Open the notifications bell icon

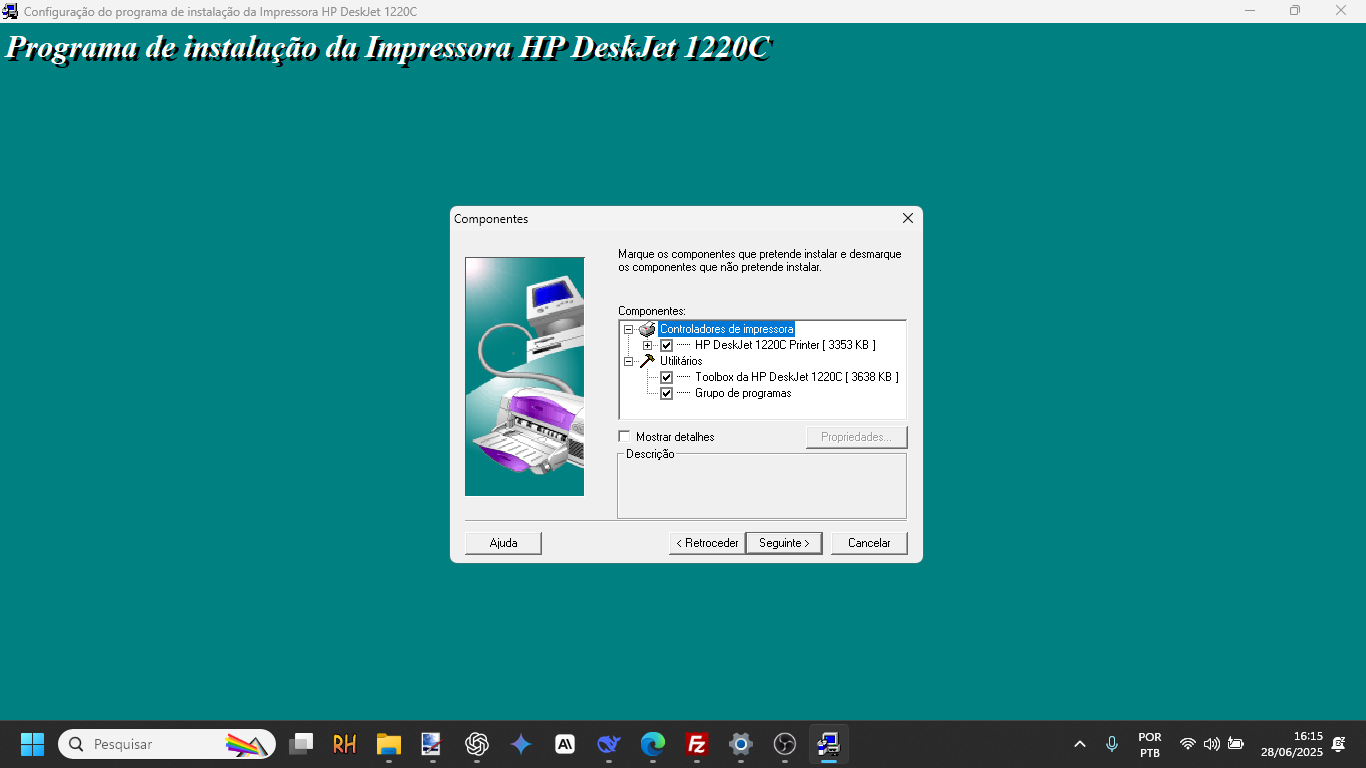pyautogui.click(x=1339, y=744)
